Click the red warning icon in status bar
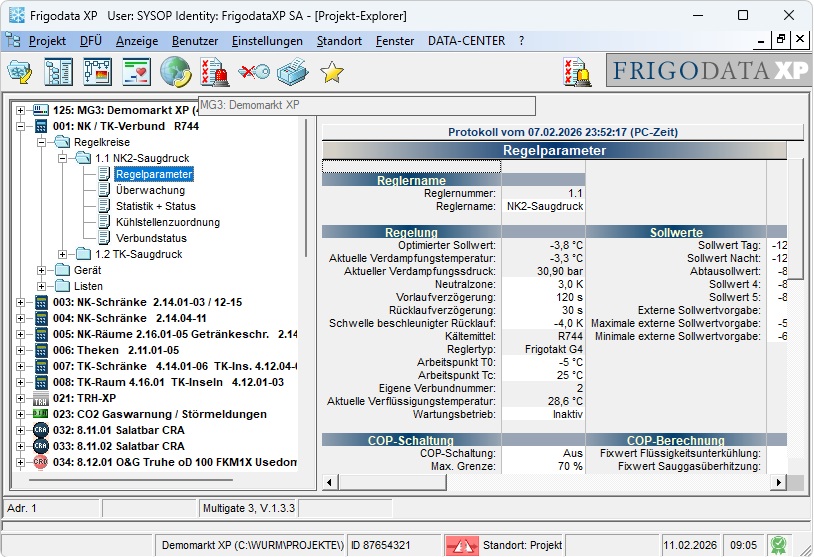This screenshot has height=557, width=814. click(x=462, y=546)
